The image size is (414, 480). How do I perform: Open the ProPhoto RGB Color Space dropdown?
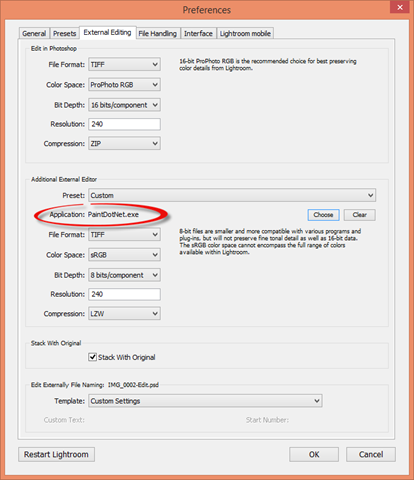pos(124,85)
